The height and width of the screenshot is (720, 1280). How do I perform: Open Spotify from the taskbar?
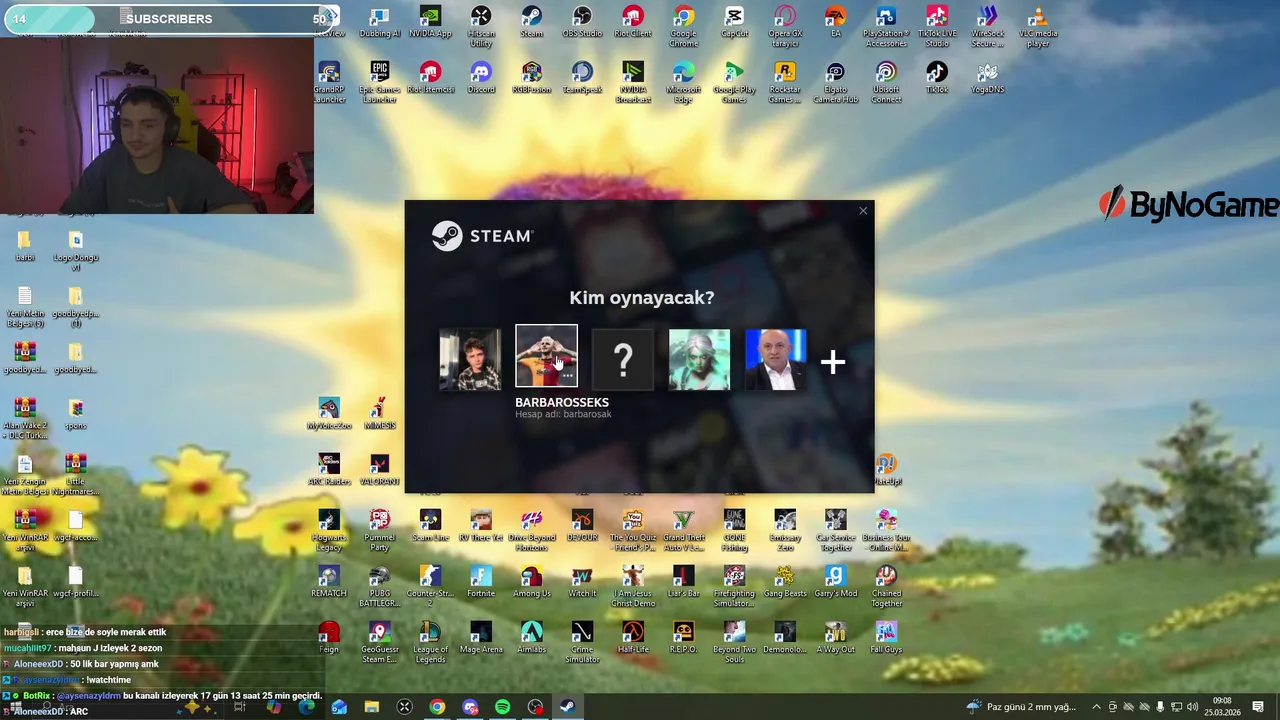pyautogui.click(x=502, y=707)
